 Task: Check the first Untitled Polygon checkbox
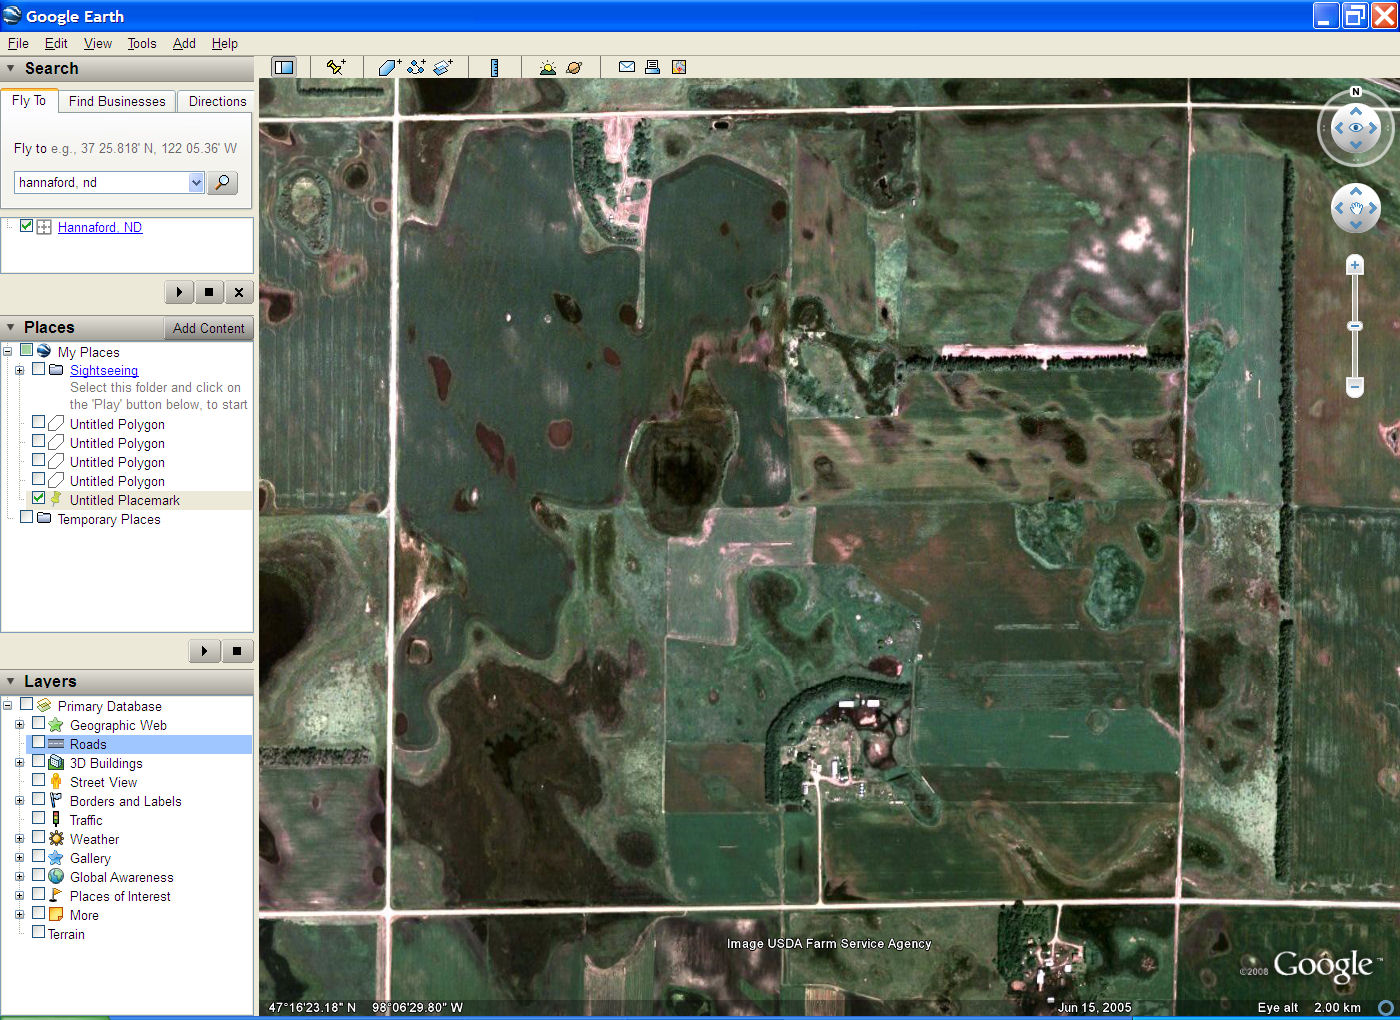tap(38, 422)
